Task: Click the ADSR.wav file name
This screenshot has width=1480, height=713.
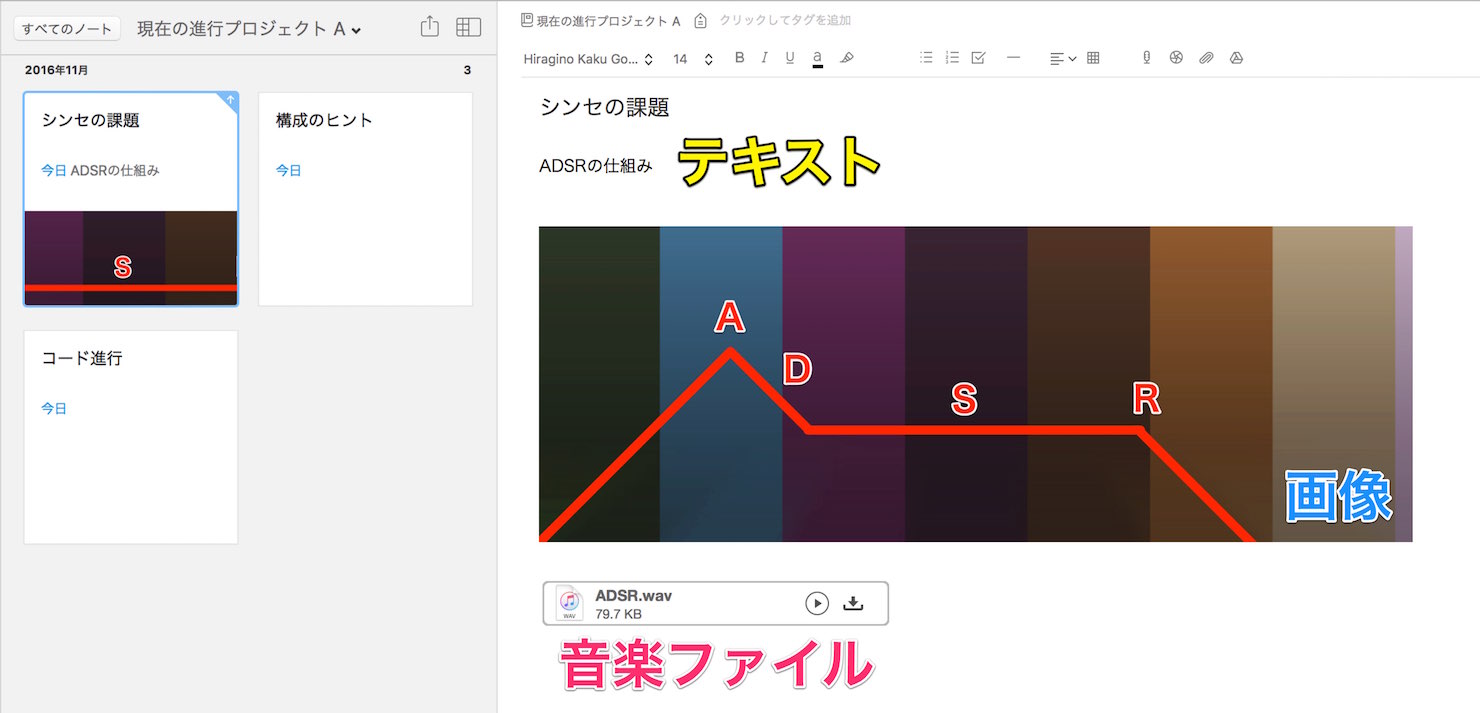Action: [633, 596]
